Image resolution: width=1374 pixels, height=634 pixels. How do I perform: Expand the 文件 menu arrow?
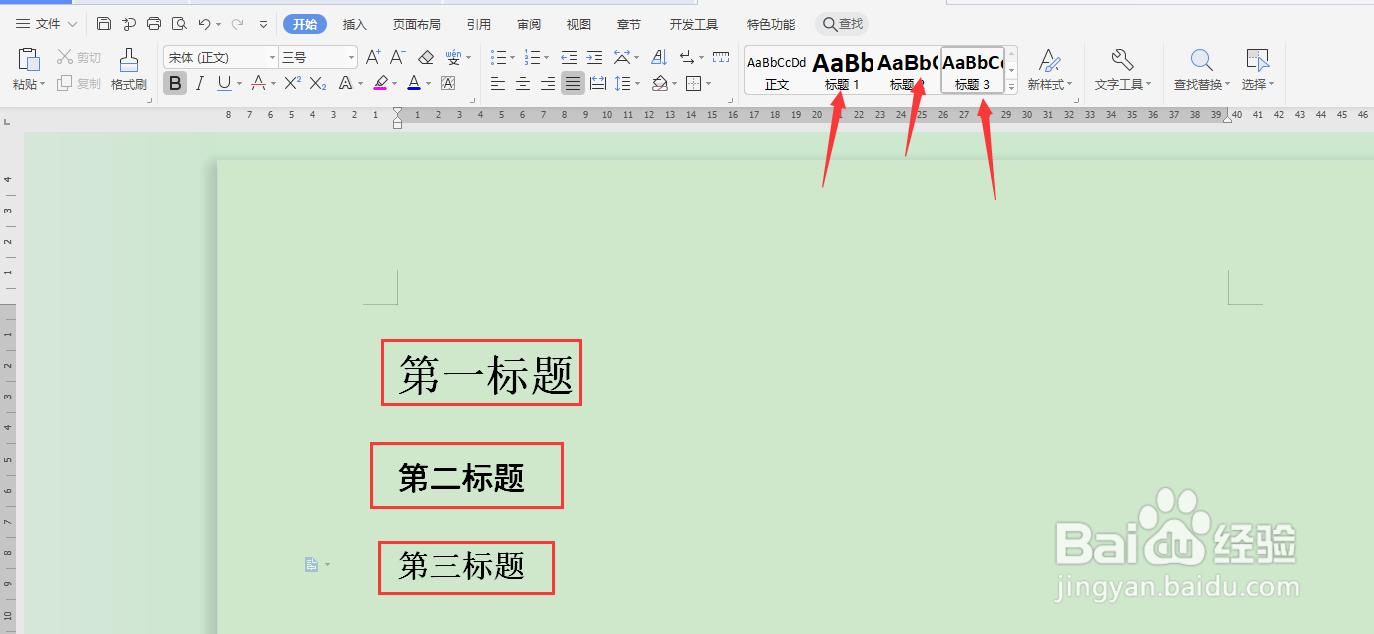[72, 24]
